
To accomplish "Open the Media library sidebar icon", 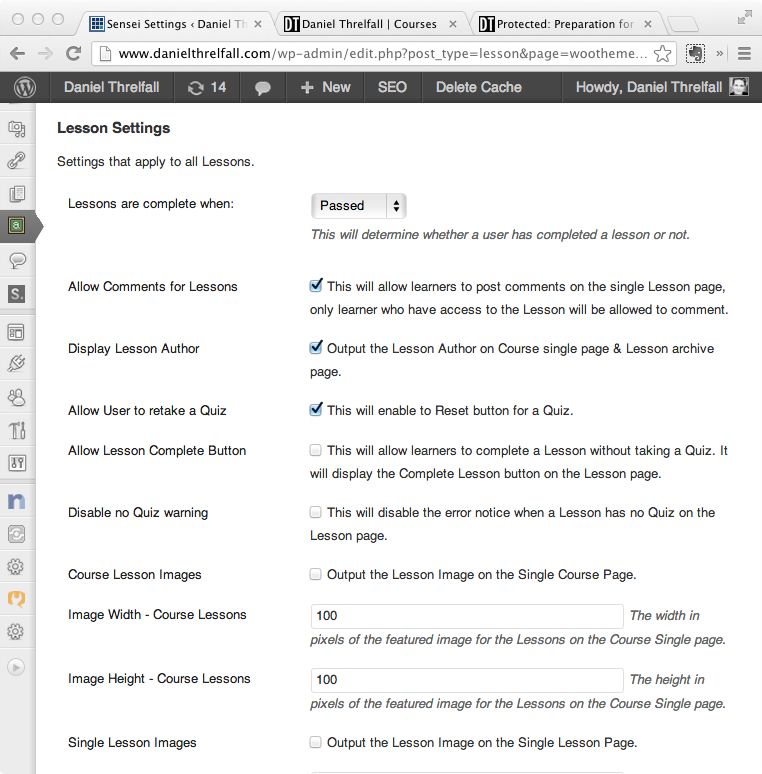I will (17, 129).
